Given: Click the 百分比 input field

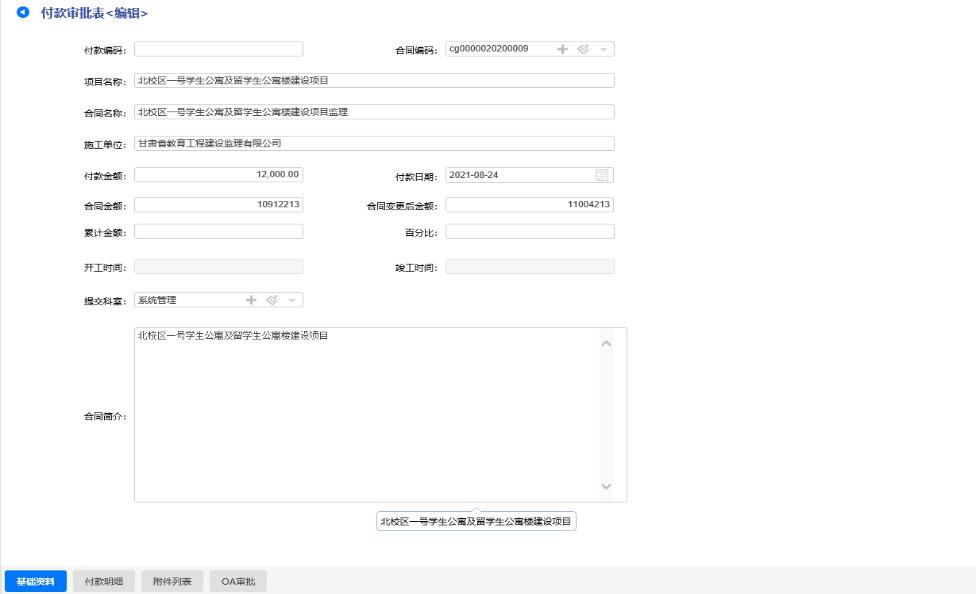Looking at the screenshot, I should pyautogui.click(x=529, y=232).
